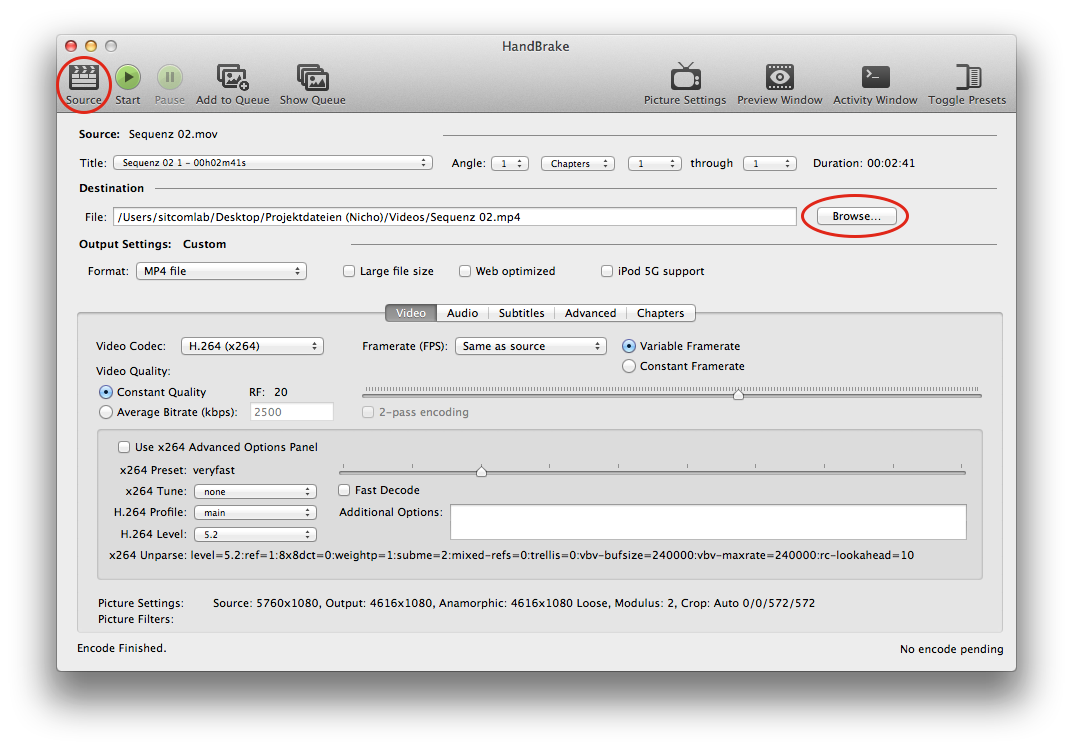Open the Angle dropdown
The image size is (1073, 750).
pos(510,164)
